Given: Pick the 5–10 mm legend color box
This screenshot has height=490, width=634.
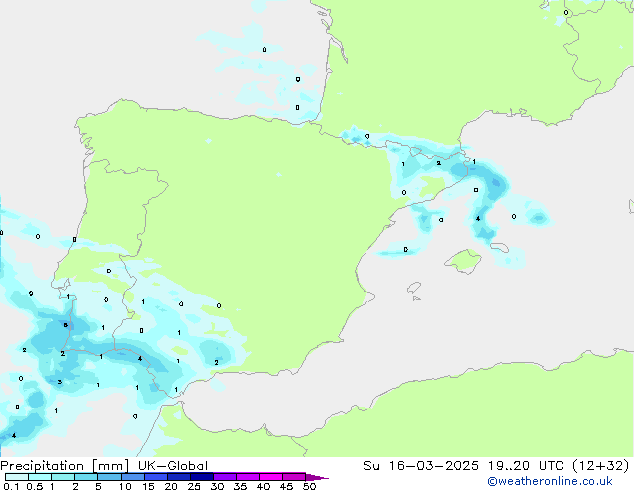Looking at the screenshot, I should point(109,477).
